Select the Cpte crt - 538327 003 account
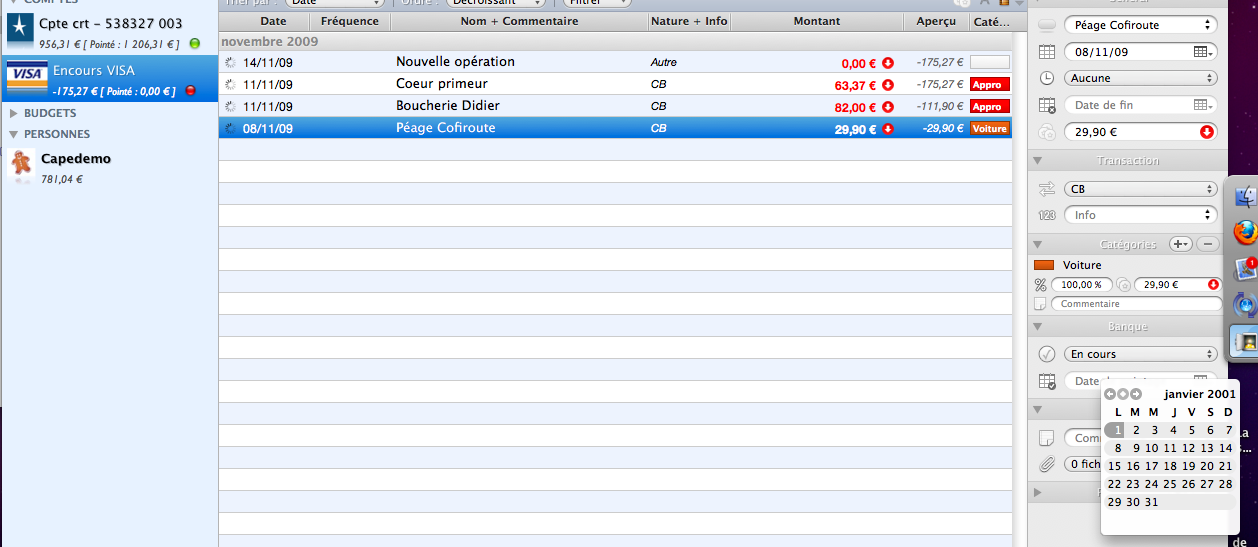The height and width of the screenshot is (547, 1258). [x=109, y=32]
